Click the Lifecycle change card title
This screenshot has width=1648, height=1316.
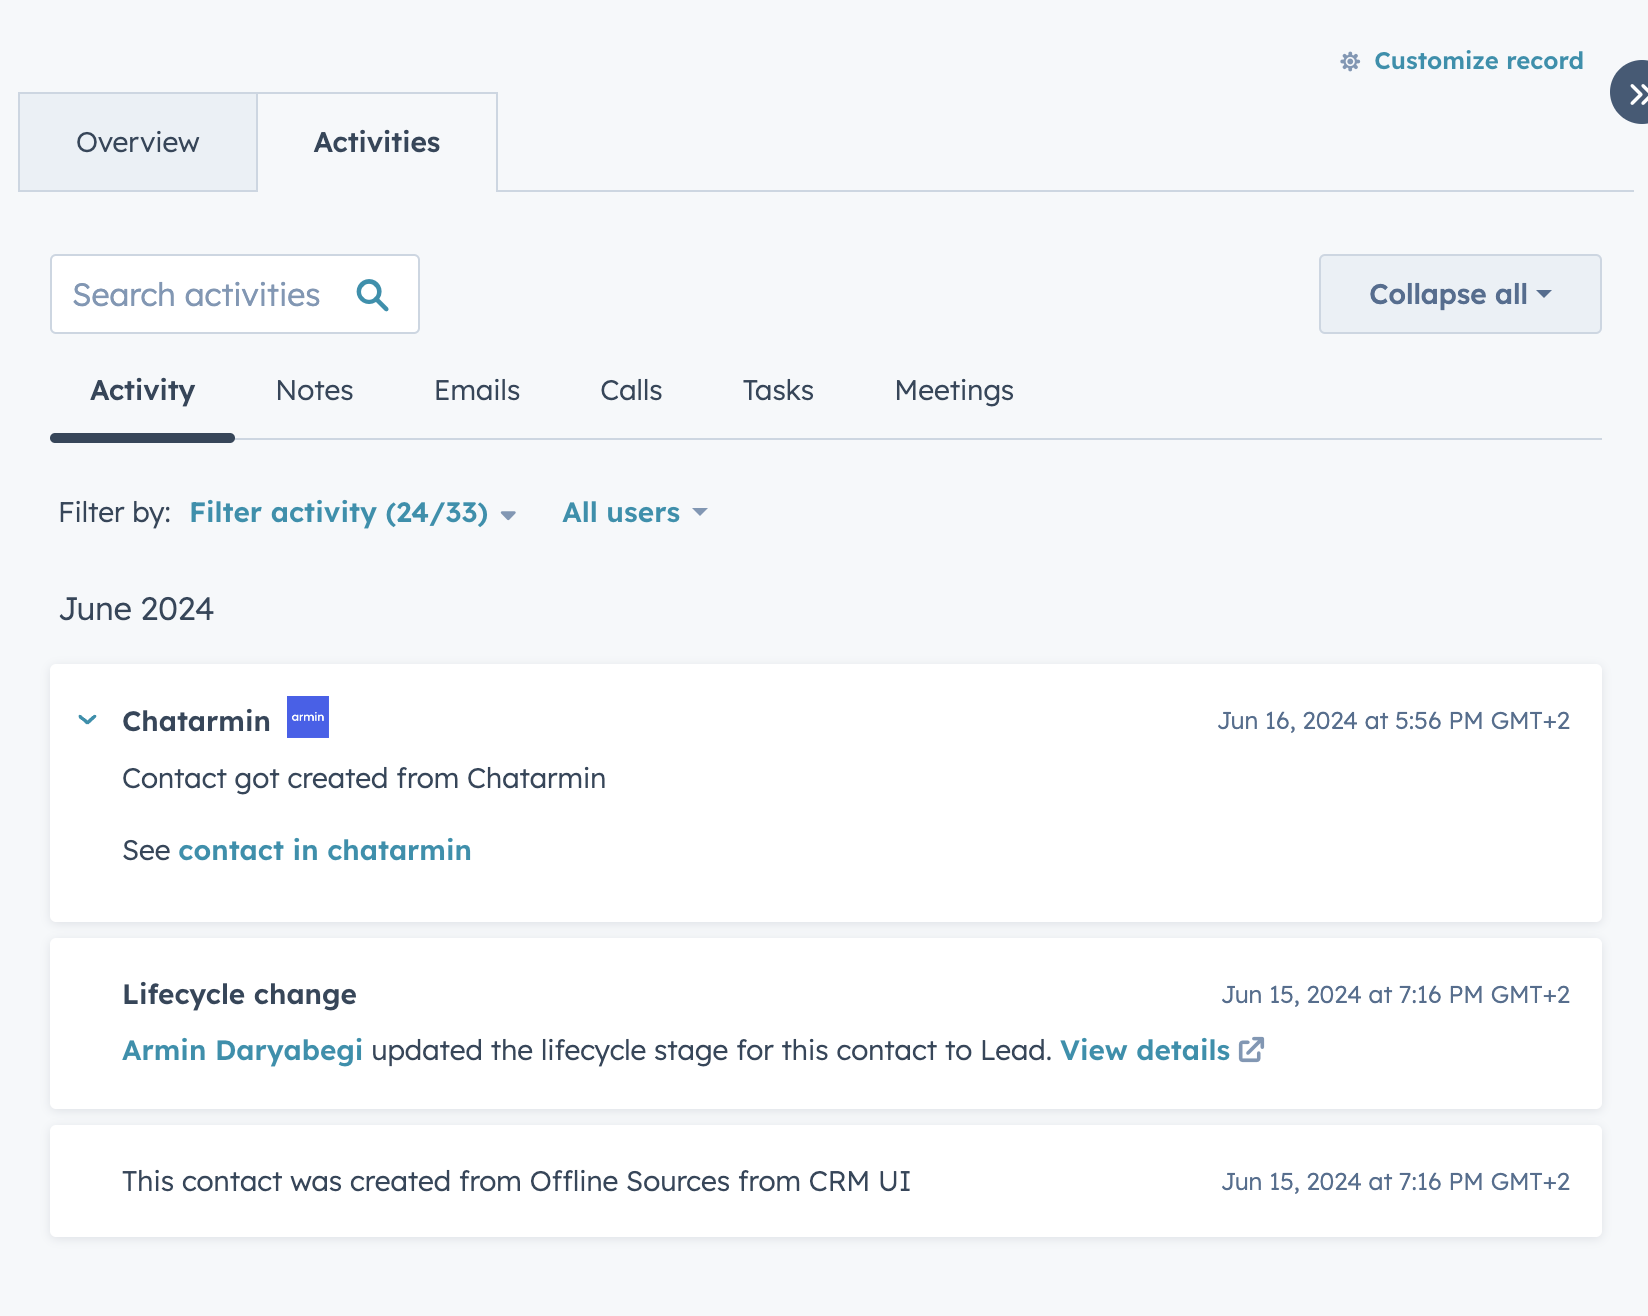pyautogui.click(x=240, y=995)
